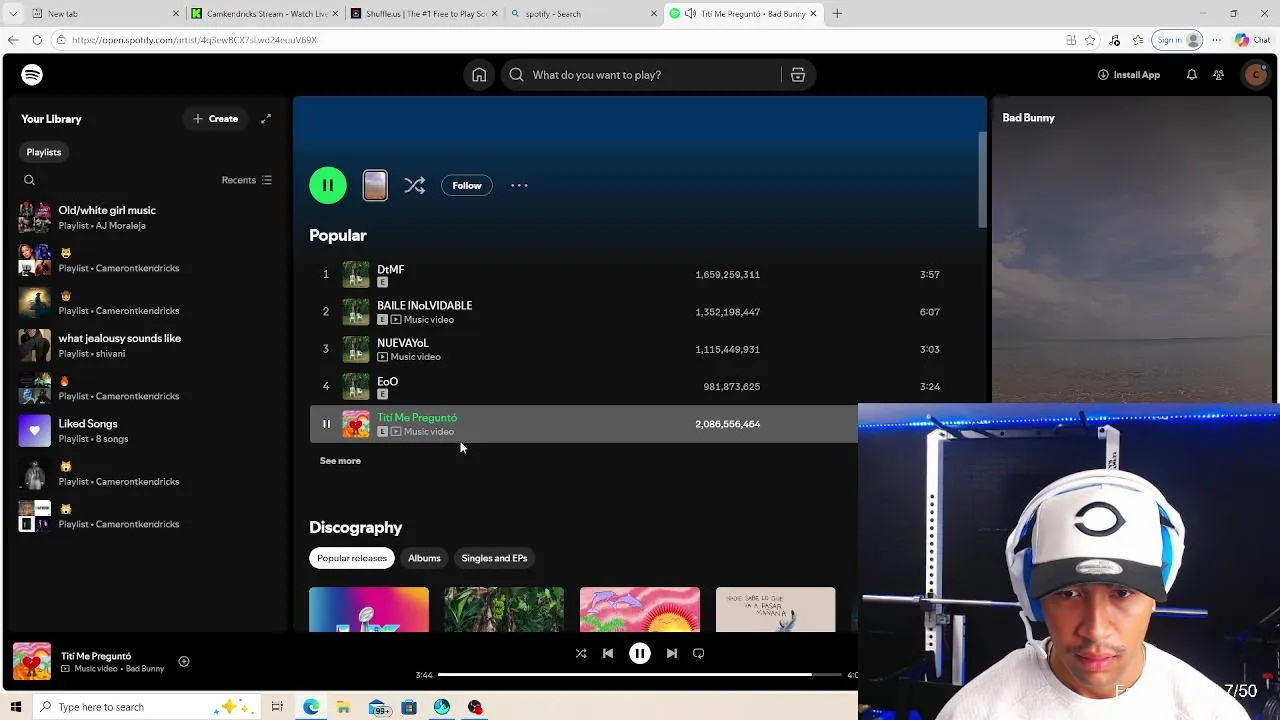Viewport: 1280px width, 720px height.
Task: Open the first Discography album cover
Action: [369, 609]
